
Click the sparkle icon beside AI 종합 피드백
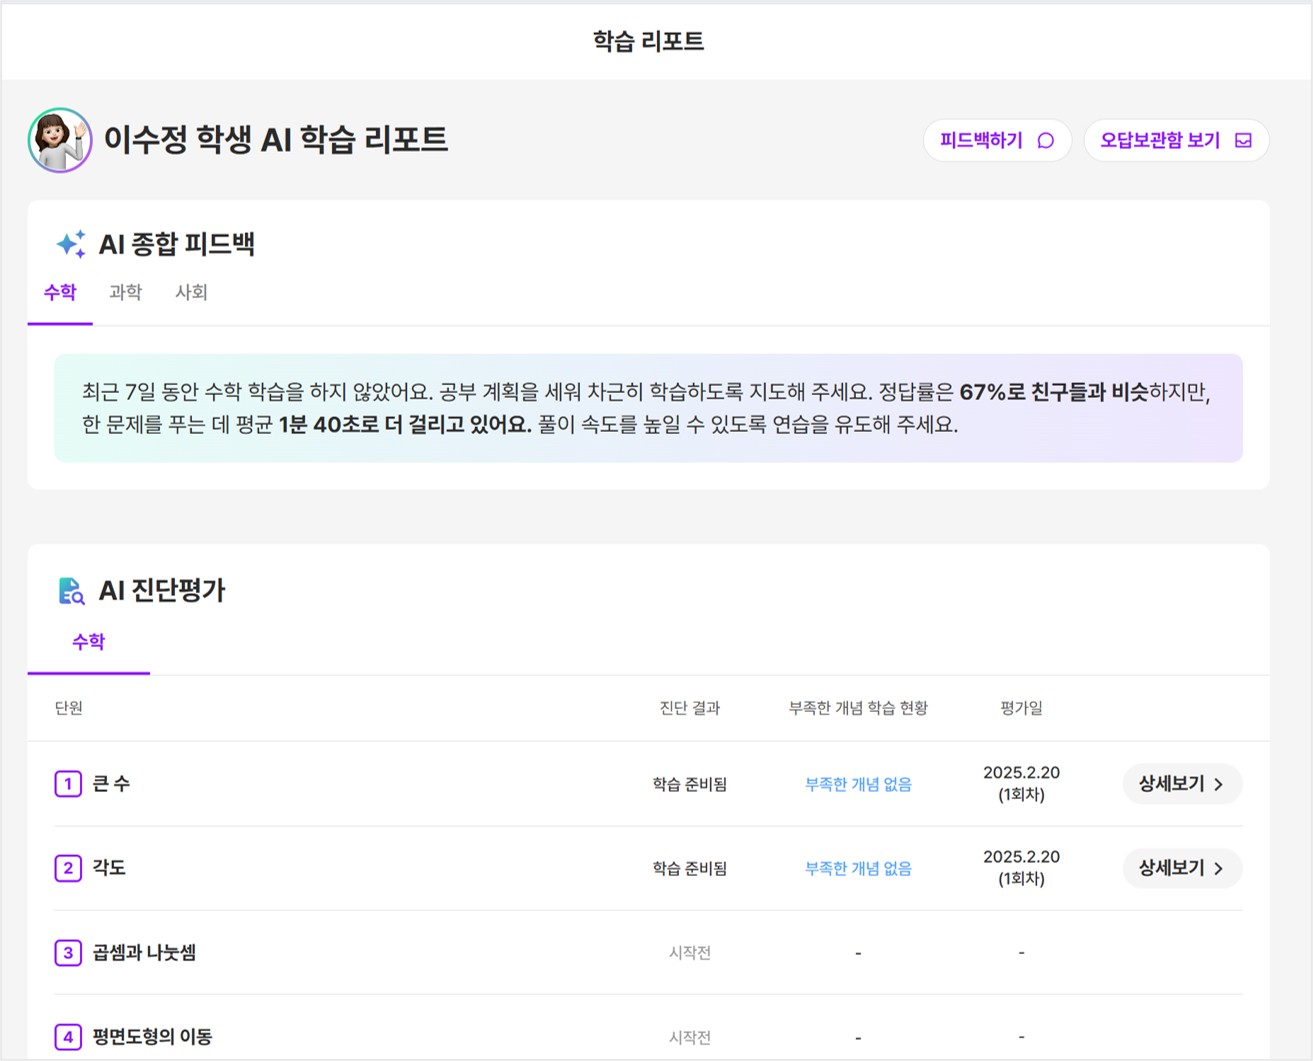point(71,244)
